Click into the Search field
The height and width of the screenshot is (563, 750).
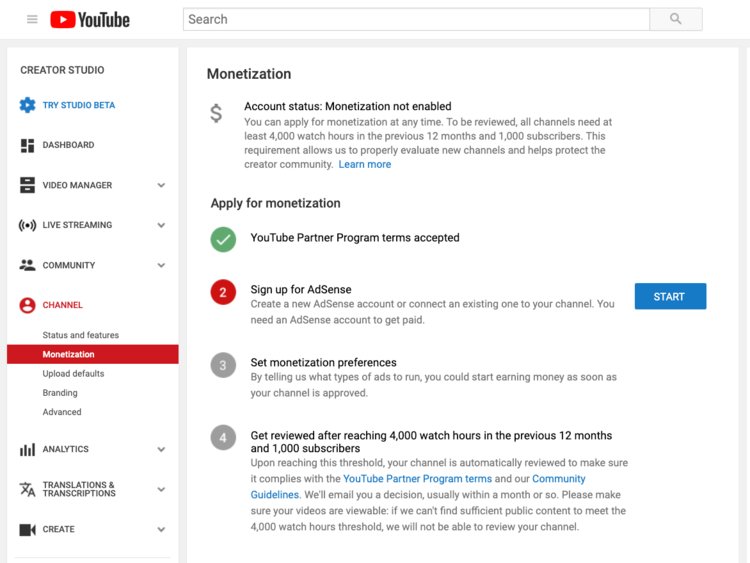(x=415, y=19)
